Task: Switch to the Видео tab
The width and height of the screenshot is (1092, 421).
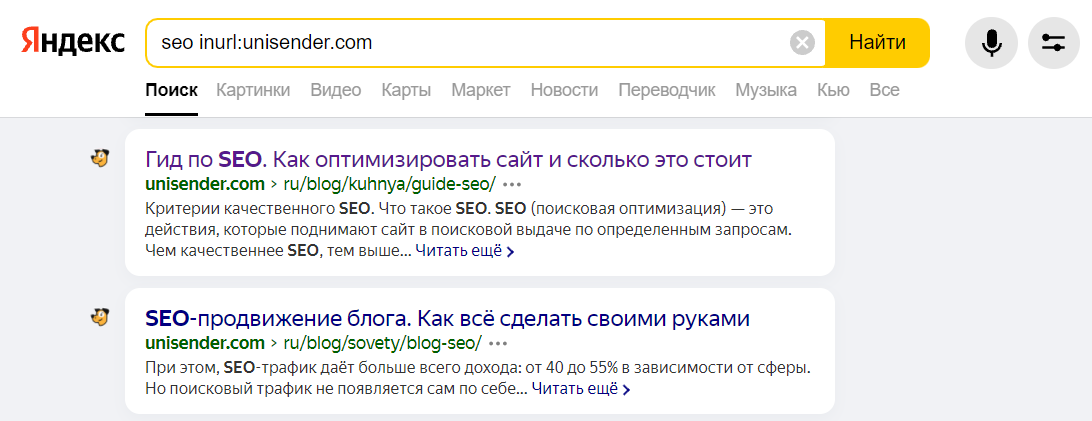Action: pyautogui.click(x=336, y=90)
